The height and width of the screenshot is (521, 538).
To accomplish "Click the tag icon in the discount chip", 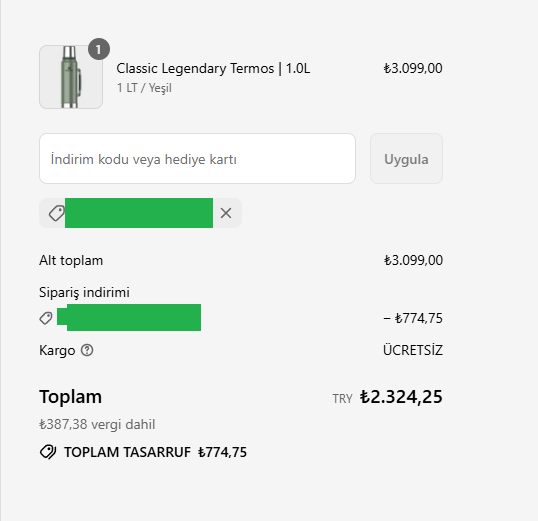I will 57,213.
